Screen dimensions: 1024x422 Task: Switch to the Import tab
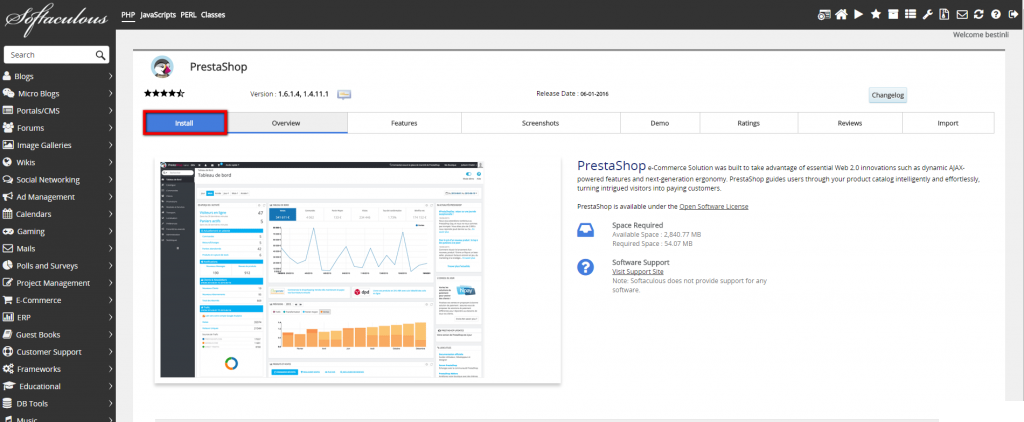pos(948,123)
